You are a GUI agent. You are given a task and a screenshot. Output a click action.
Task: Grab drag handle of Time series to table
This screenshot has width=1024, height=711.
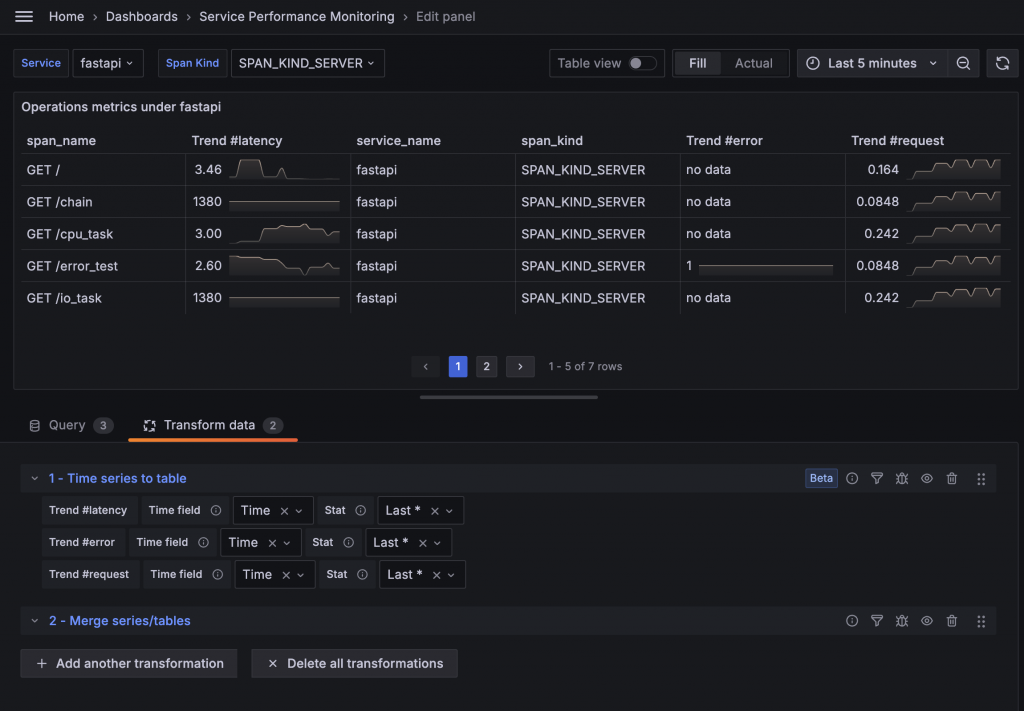click(981, 479)
